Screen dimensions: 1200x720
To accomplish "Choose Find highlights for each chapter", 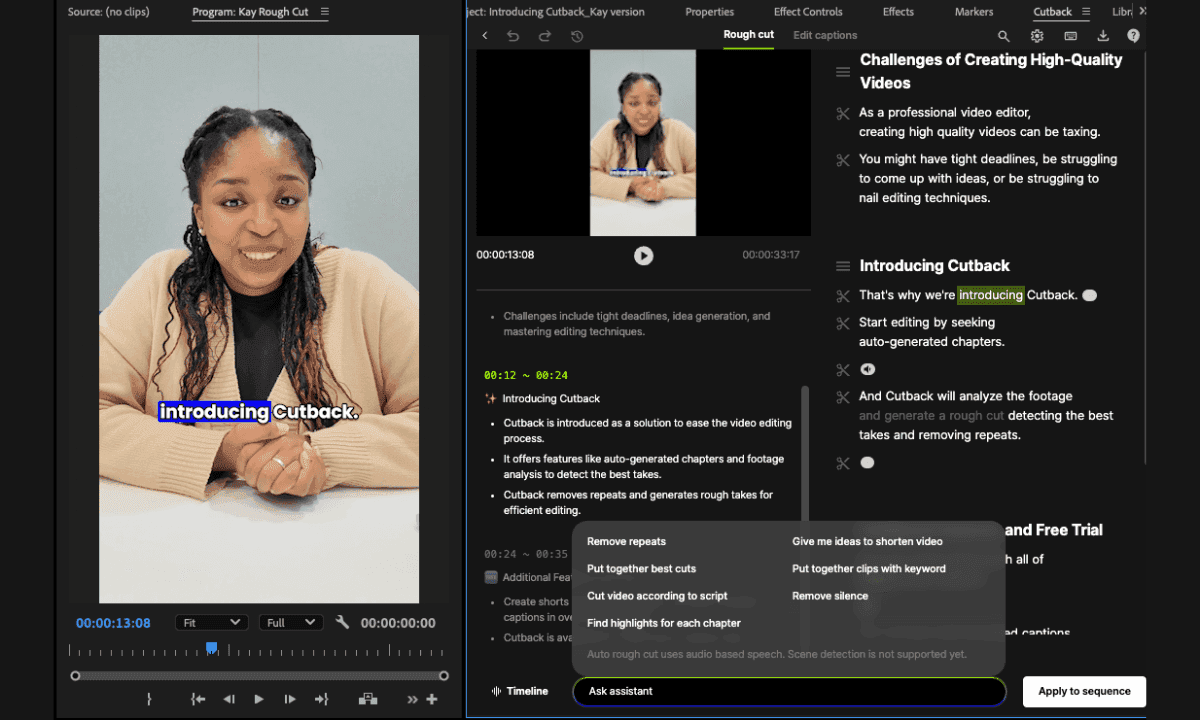I will [x=664, y=623].
